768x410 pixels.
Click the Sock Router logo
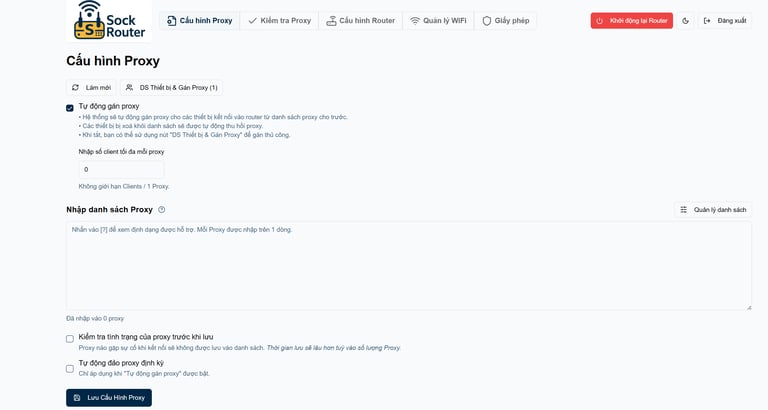(x=96, y=20)
